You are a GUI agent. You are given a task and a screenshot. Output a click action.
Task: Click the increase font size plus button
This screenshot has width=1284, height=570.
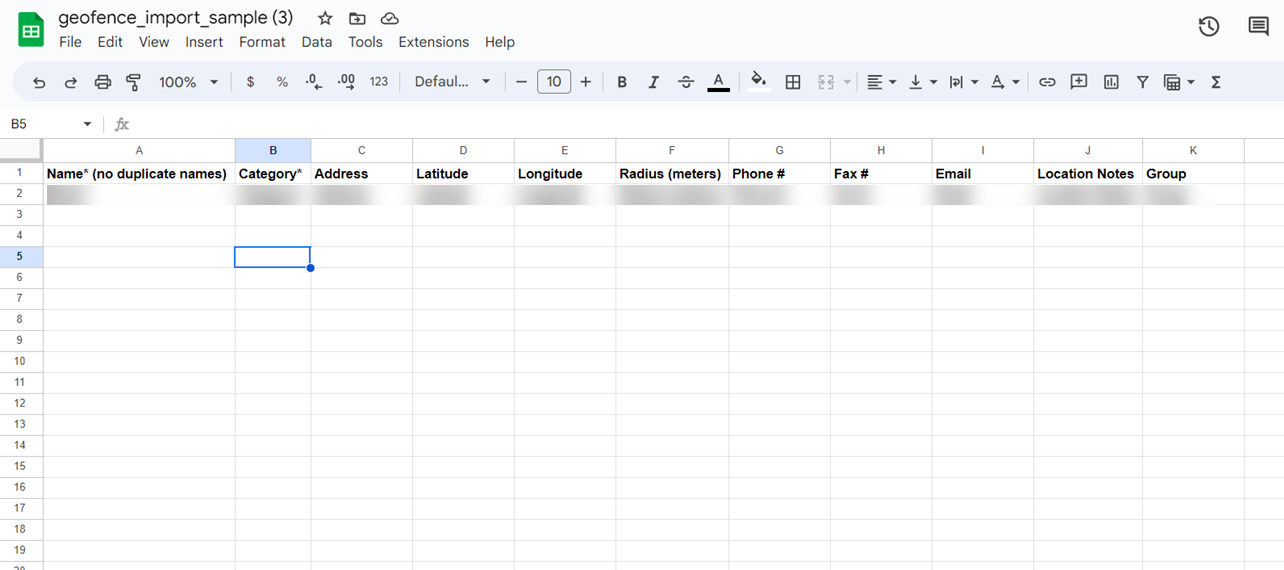coord(586,82)
